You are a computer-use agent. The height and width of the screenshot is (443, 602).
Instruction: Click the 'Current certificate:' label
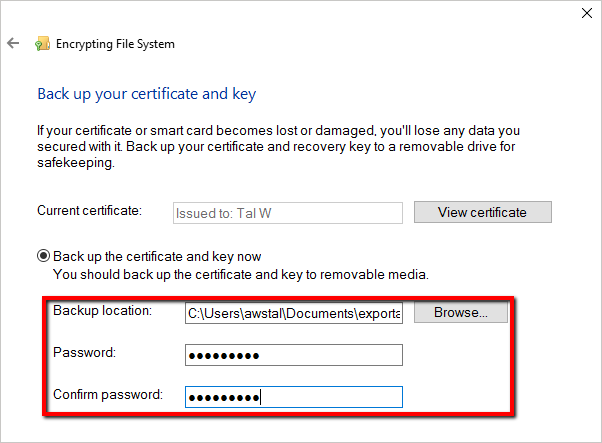[x=90, y=211]
